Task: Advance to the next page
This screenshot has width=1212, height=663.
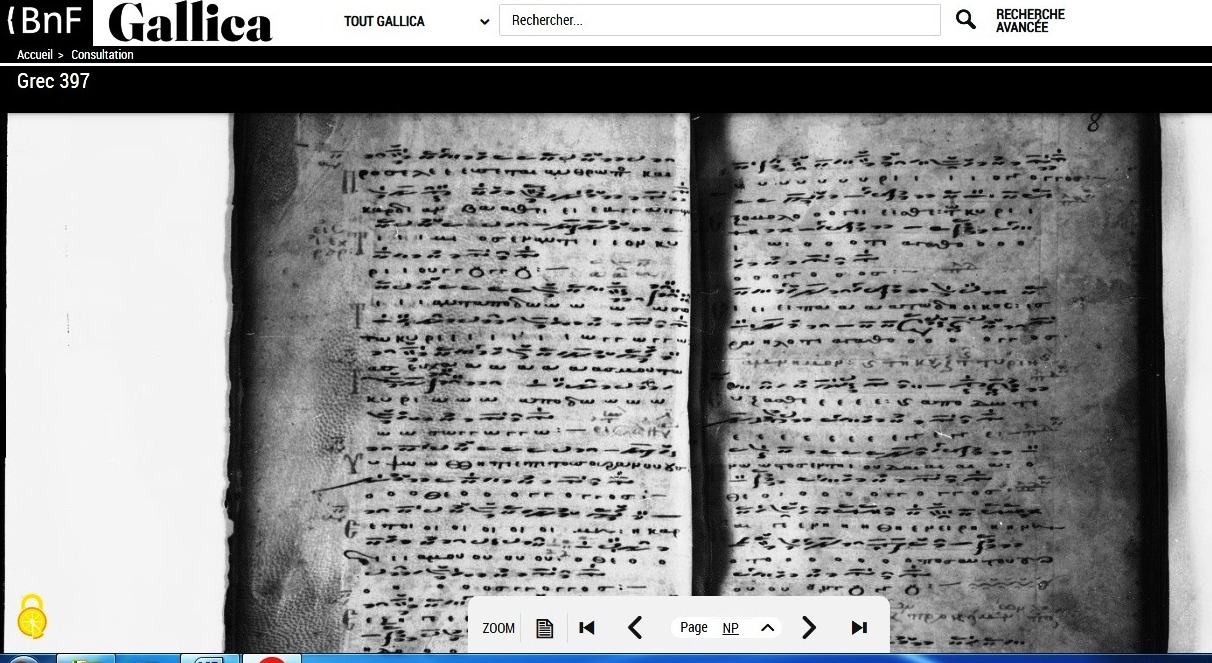Action: 809,628
